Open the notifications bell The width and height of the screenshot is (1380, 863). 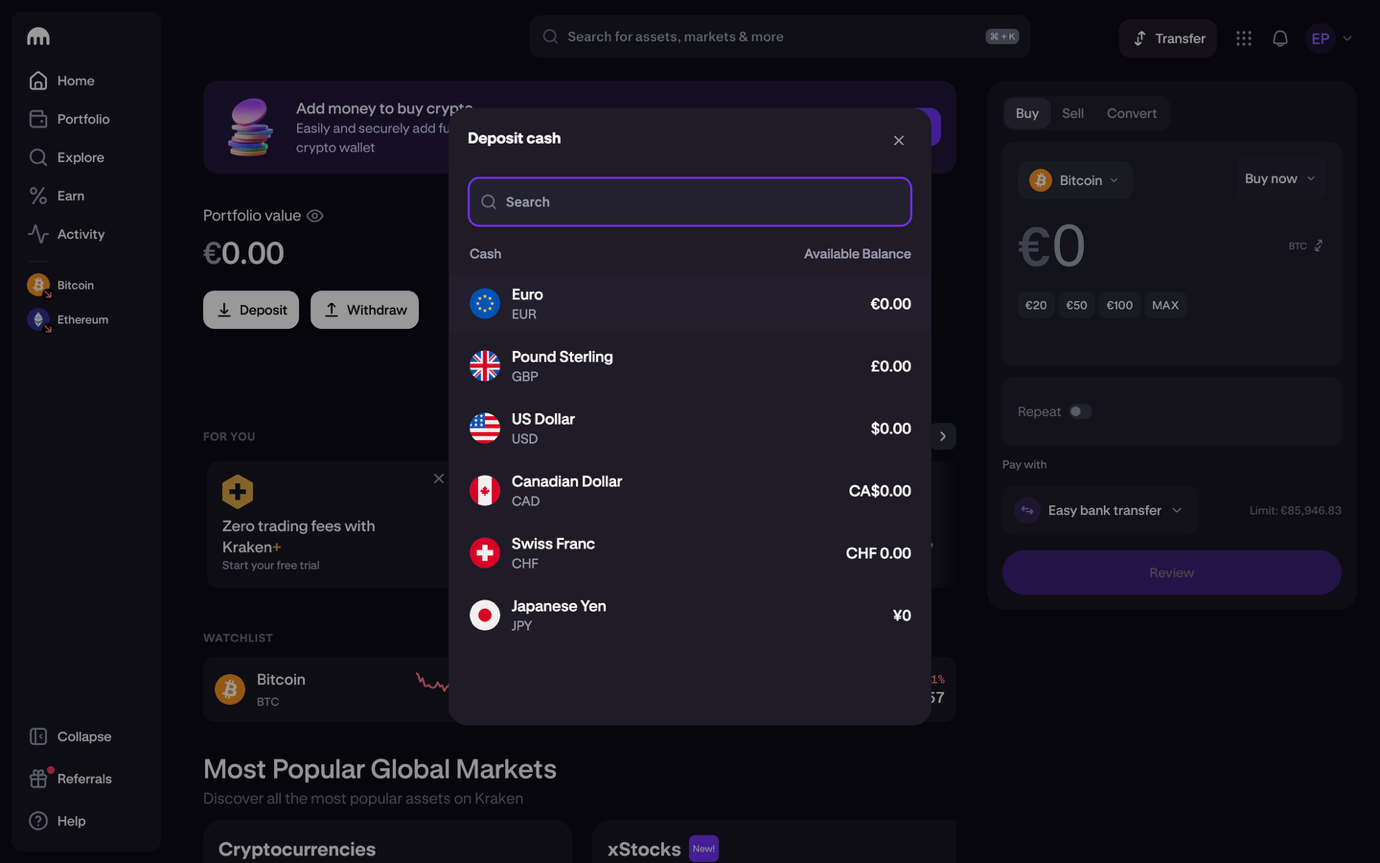[1280, 38]
